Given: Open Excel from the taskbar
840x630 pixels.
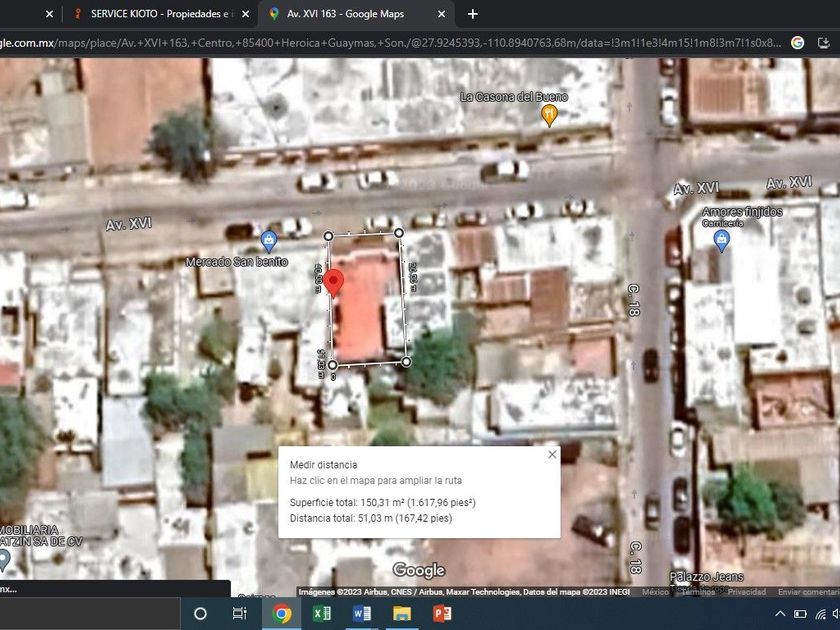Looking at the screenshot, I should coord(322,613).
